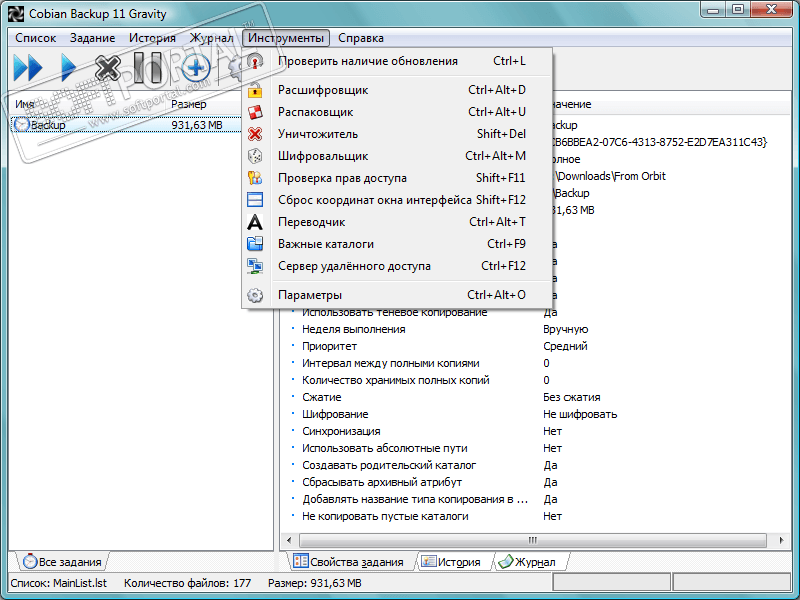Image resolution: width=800 pixels, height=600 pixels.
Task: Add a new task with plus icon
Action: [196, 67]
